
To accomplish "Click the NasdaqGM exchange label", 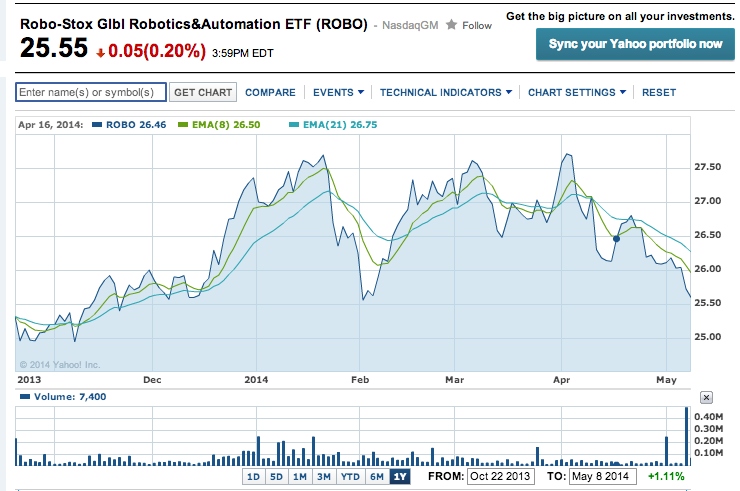I will click(410, 25).
